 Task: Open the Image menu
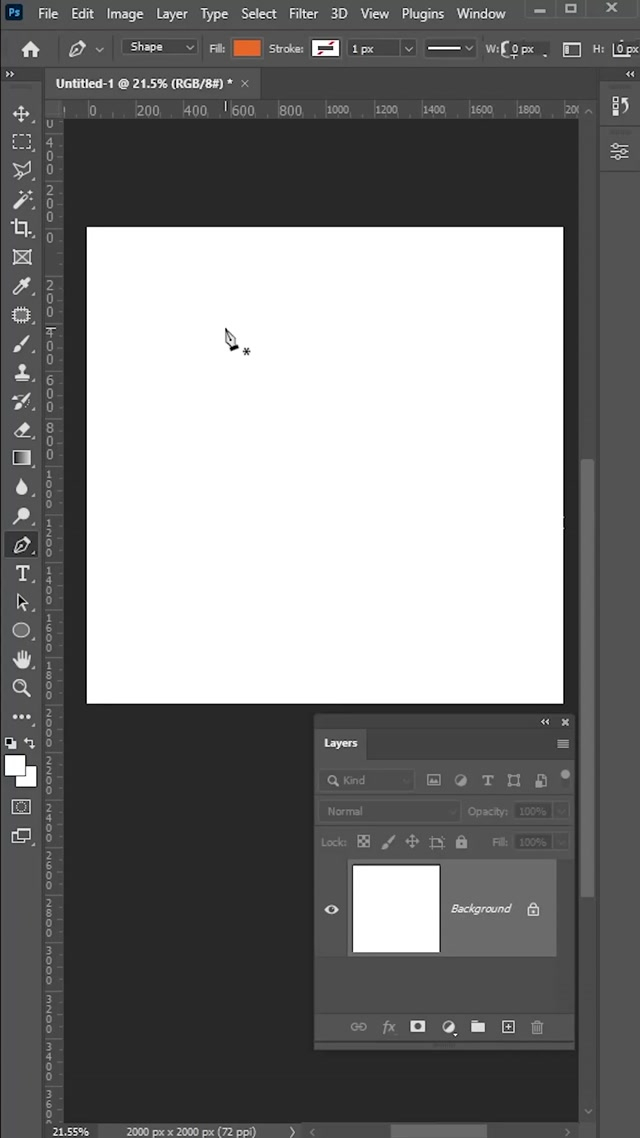pyautogui.click(x=125, y=14)
